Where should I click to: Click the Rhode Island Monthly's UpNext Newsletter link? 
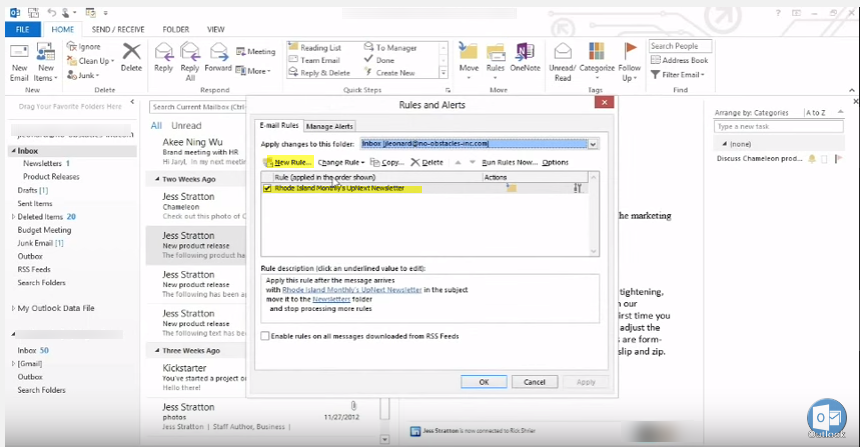(352, 290)
